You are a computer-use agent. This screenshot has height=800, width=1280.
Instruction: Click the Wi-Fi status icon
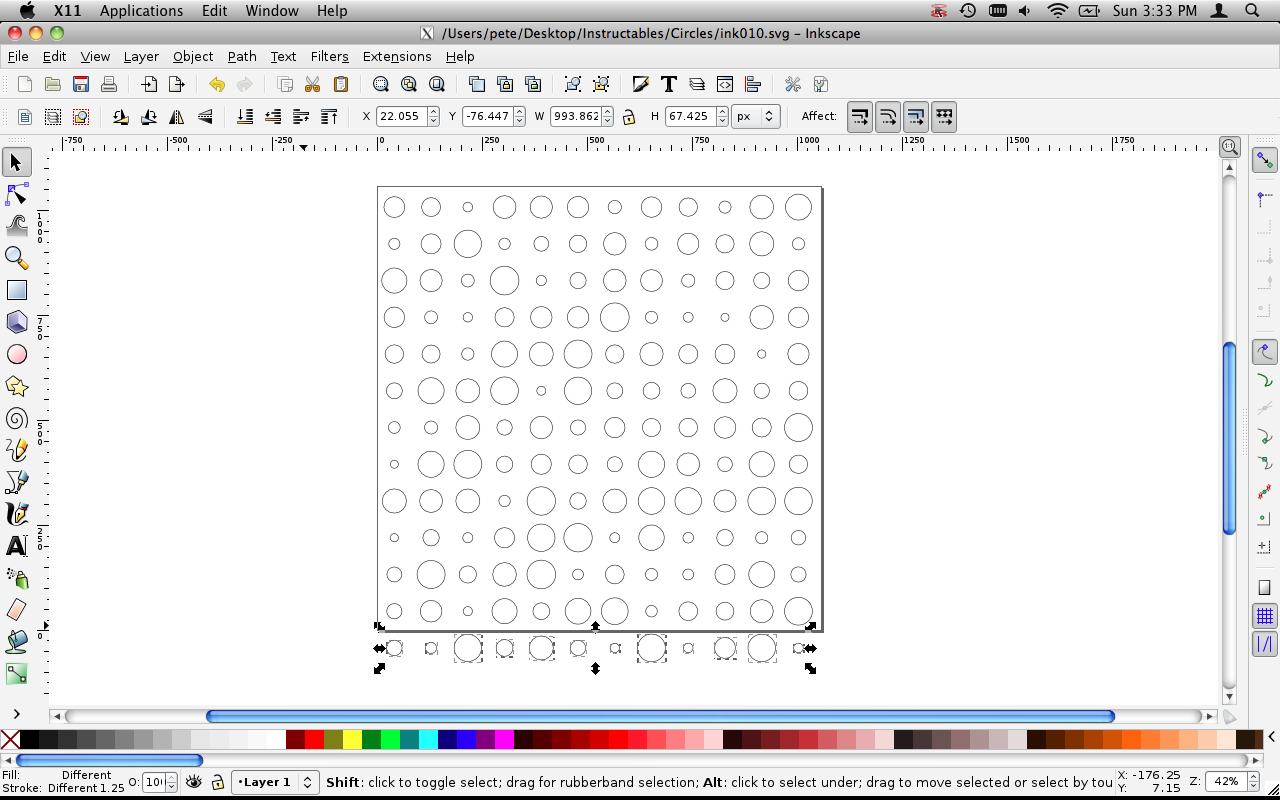coord(1058,11)
